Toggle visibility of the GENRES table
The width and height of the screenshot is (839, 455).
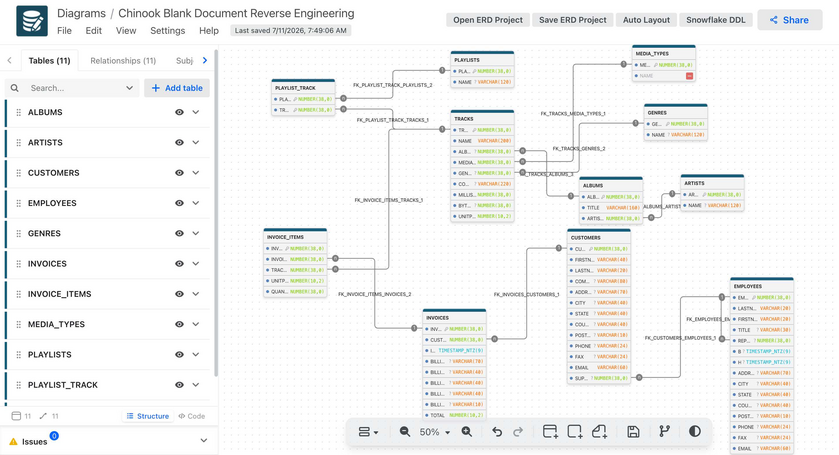click(x=179, y=233)
